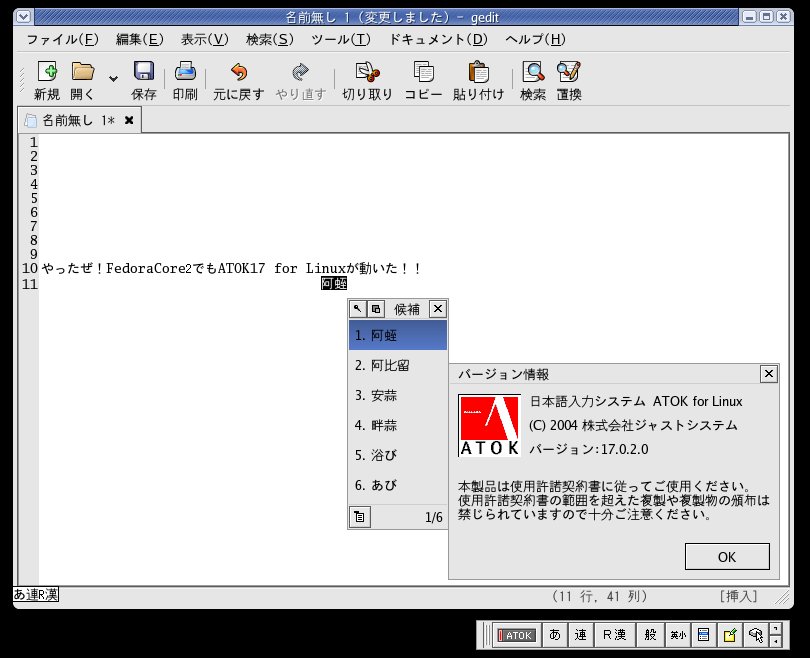Pick candidate 6. あび
810x658 pixels.
coord(398,485)
